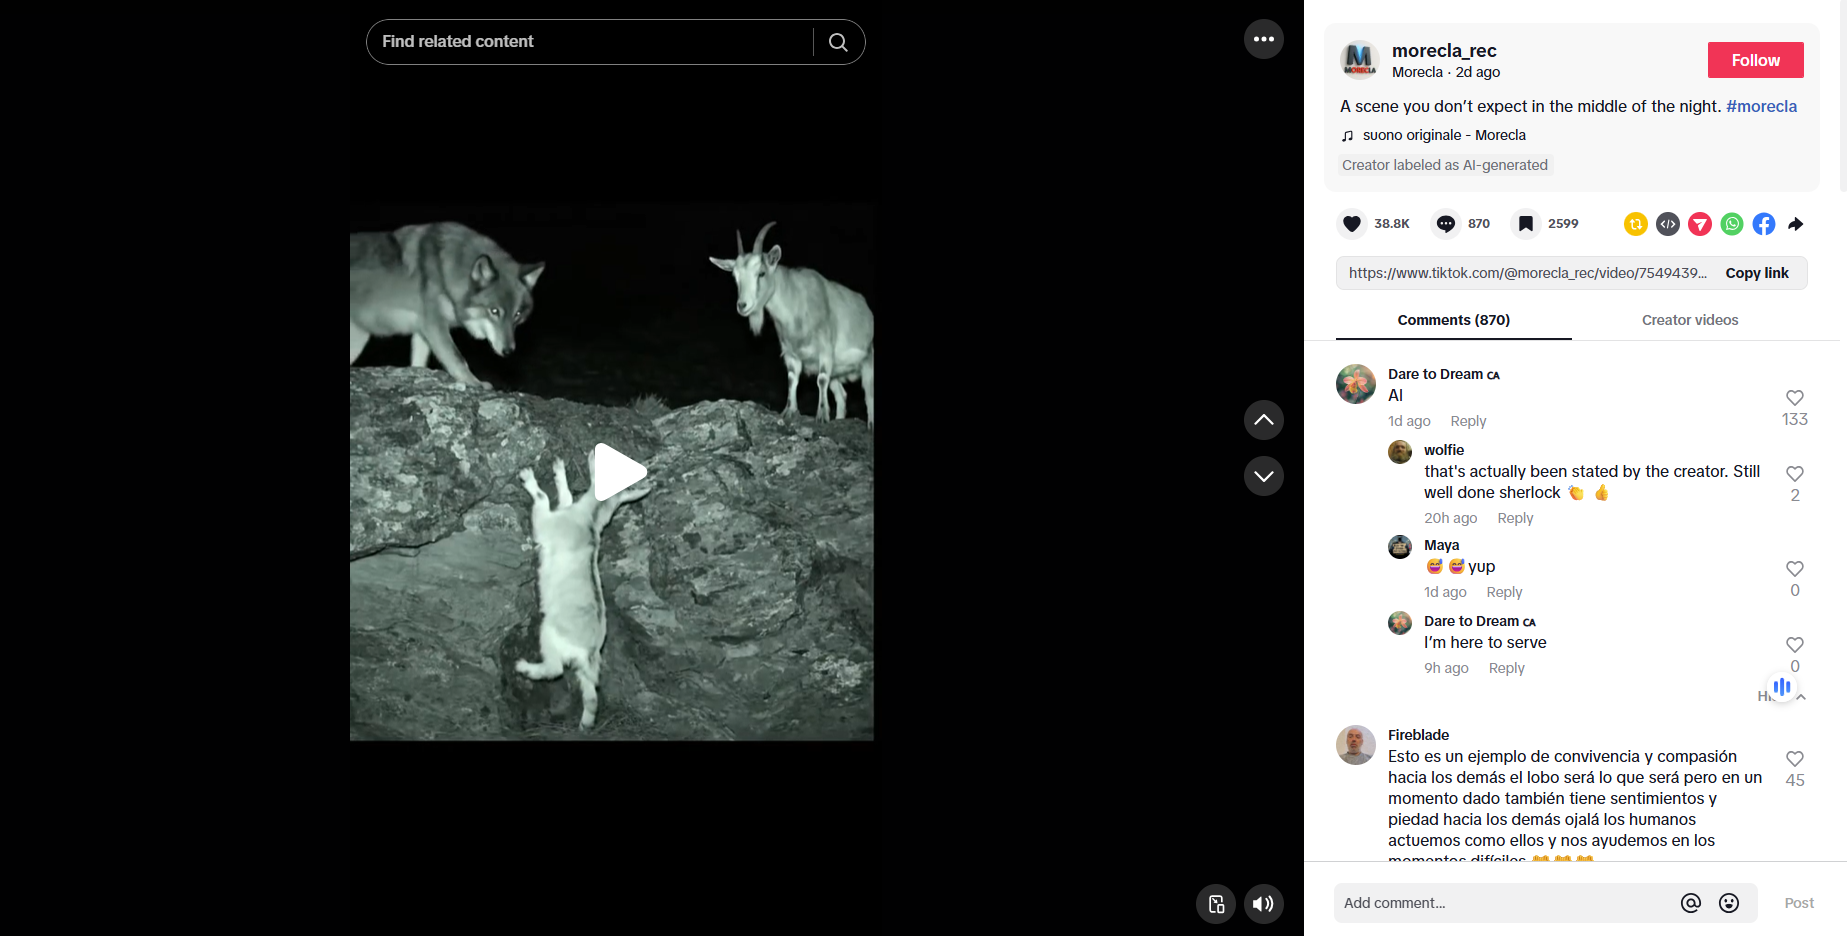
Task: Click the yellow repost icon
Action: click(x=1636, y=224)
